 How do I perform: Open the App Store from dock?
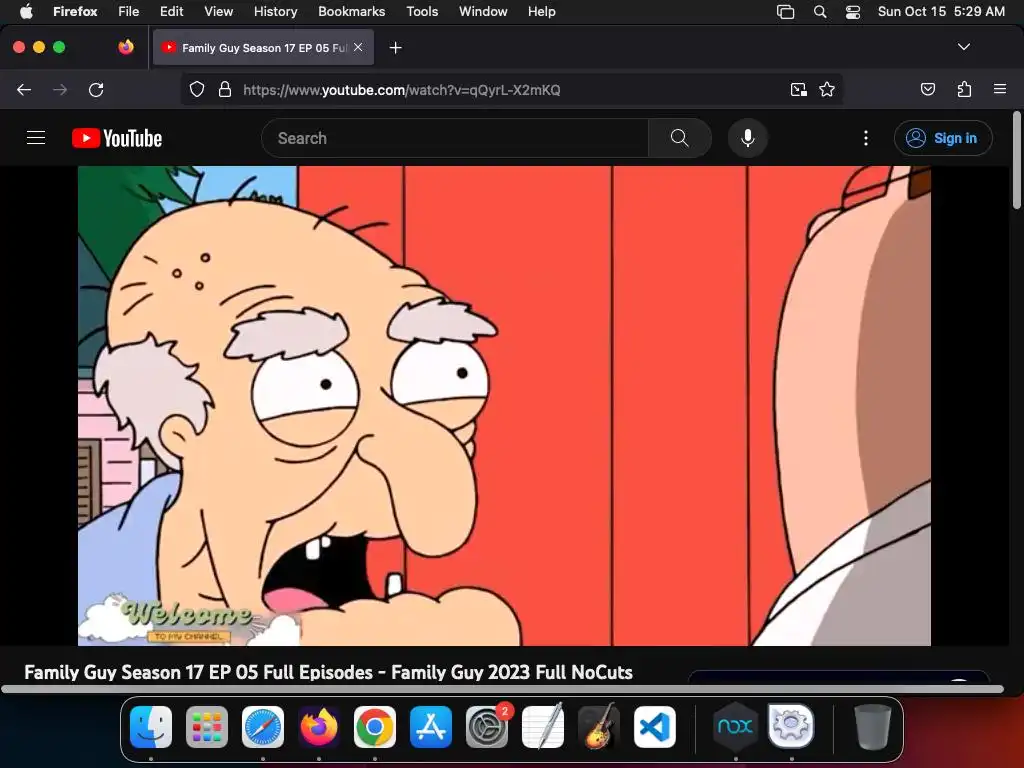point(431,727)
